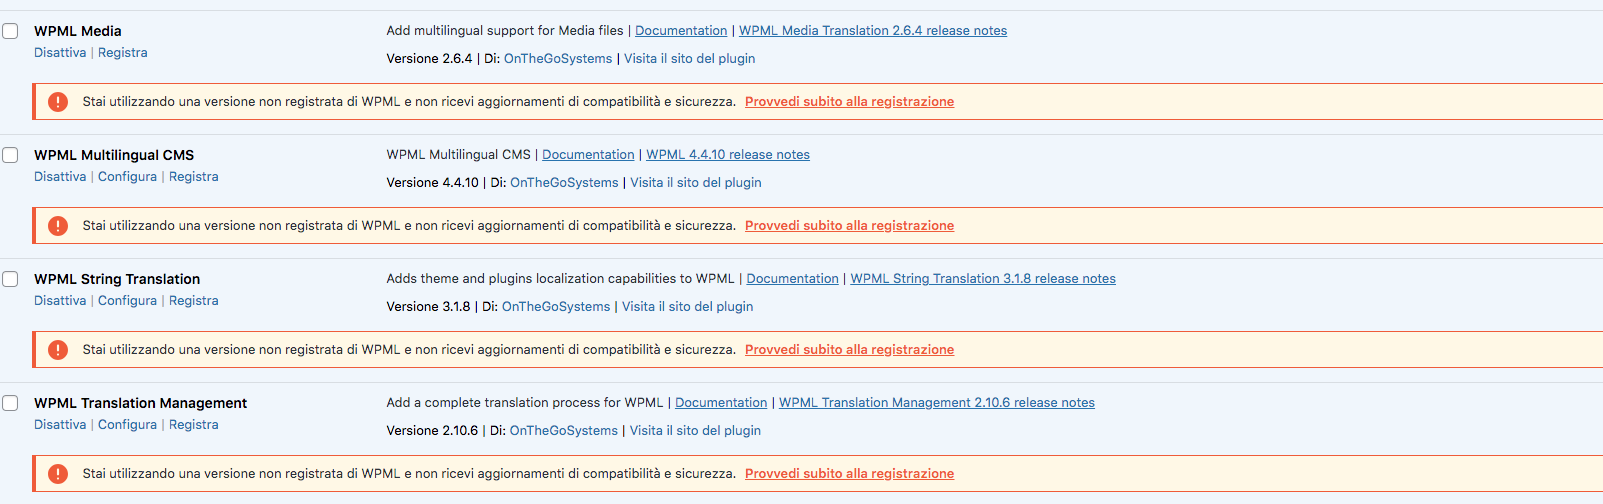Image resolution: width=1603 pixels, height=504 pixels.
Task: Click the Versione 4.4.10 text
Action: pos(433,183)
